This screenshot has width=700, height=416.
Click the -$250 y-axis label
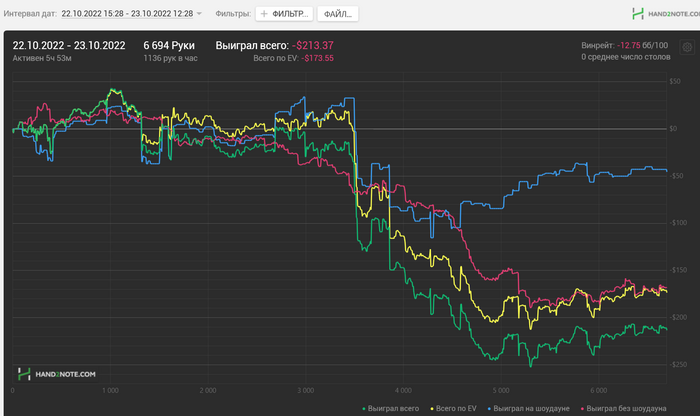(x=677, y=365)
